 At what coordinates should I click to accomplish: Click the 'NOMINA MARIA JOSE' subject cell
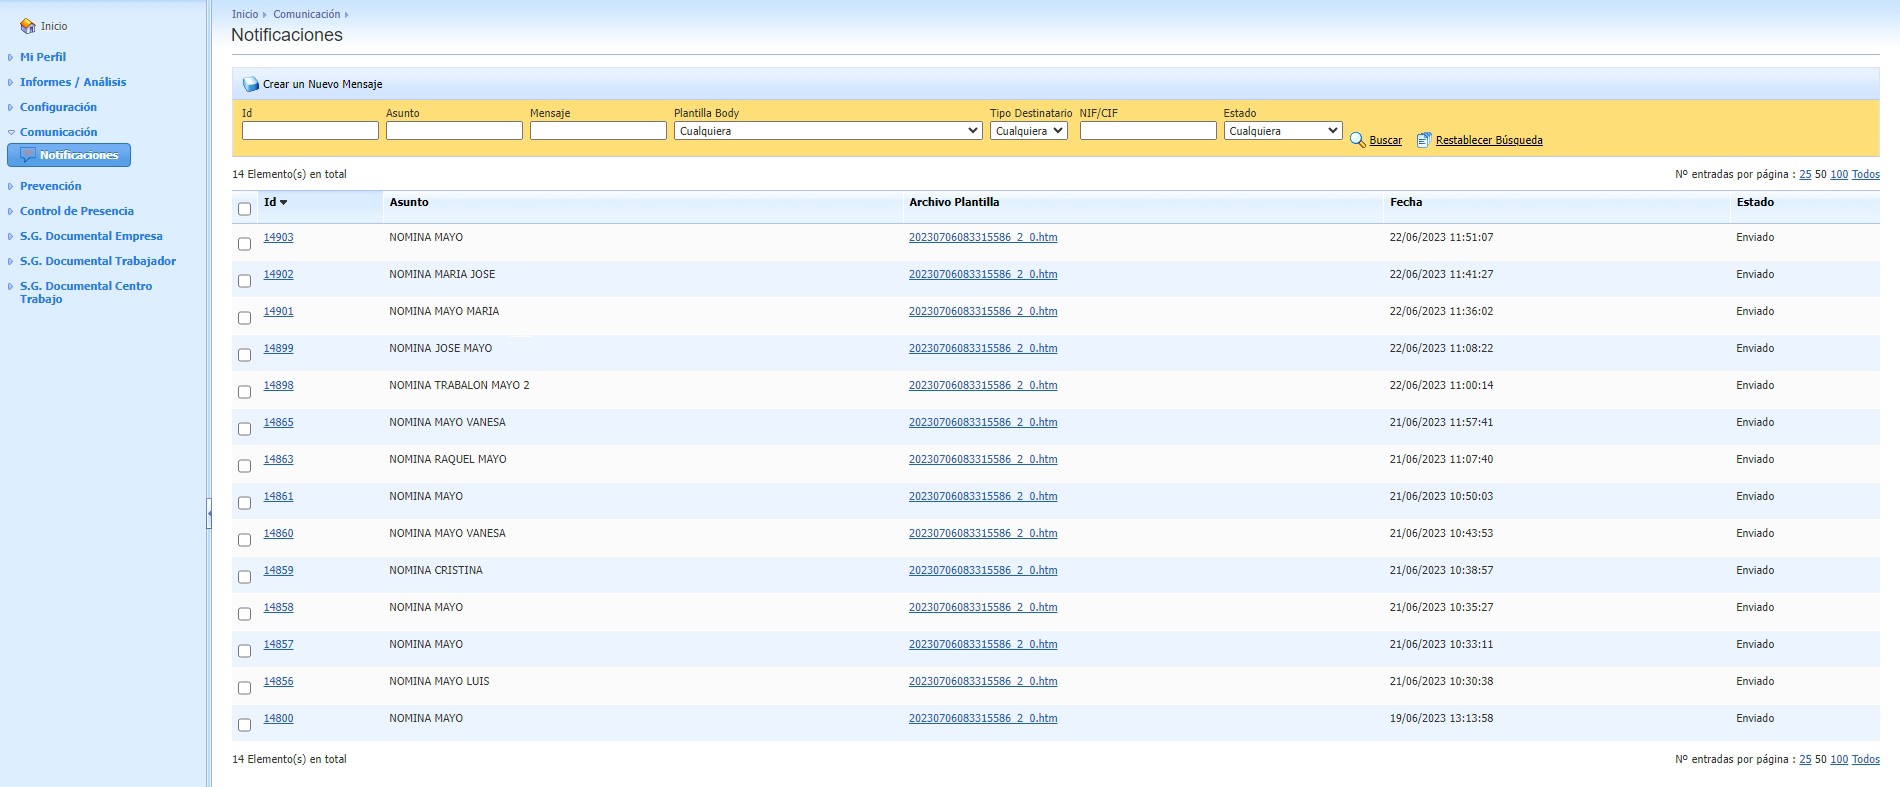[x=442, y=274]
